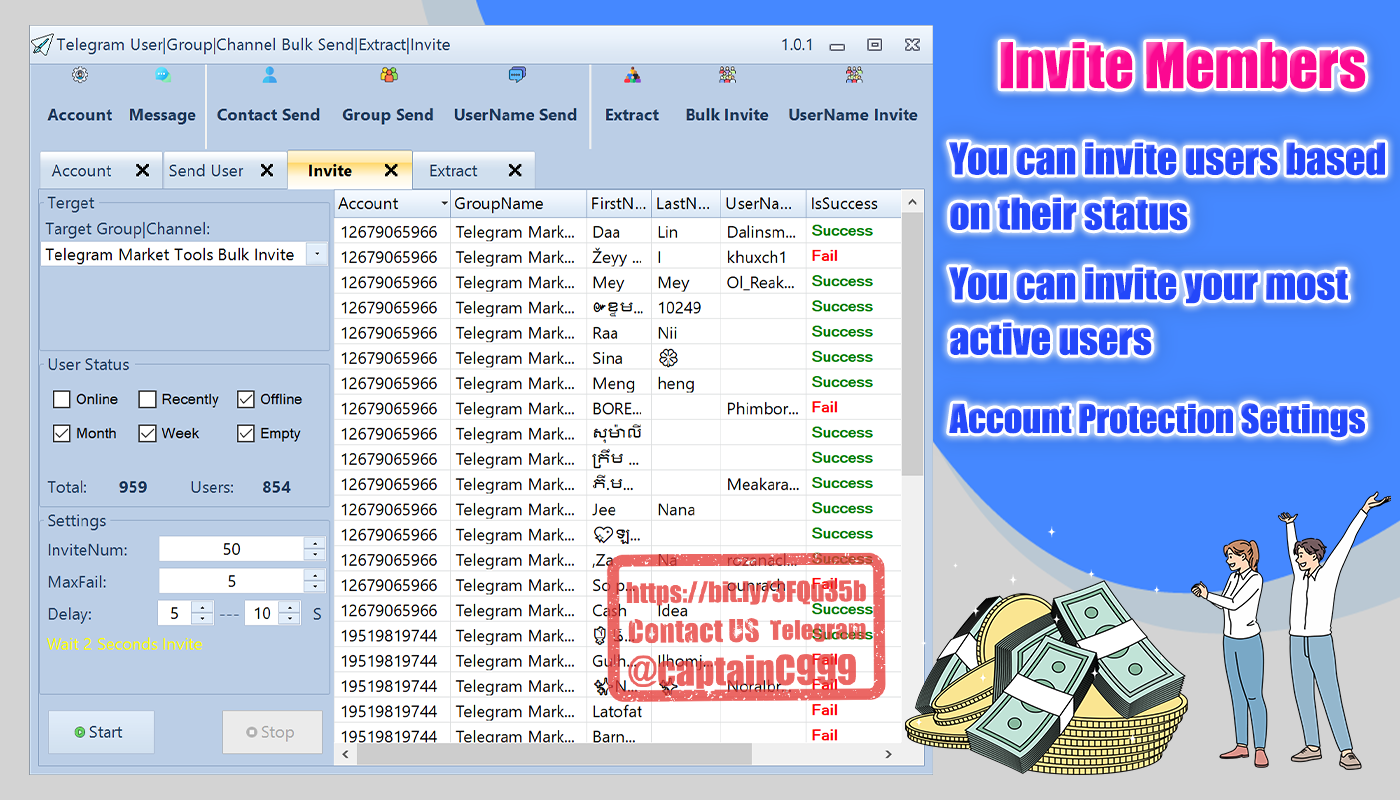1400x800 pixels.
Task: Click the Message toolbar icon
Action: [162, 76]
